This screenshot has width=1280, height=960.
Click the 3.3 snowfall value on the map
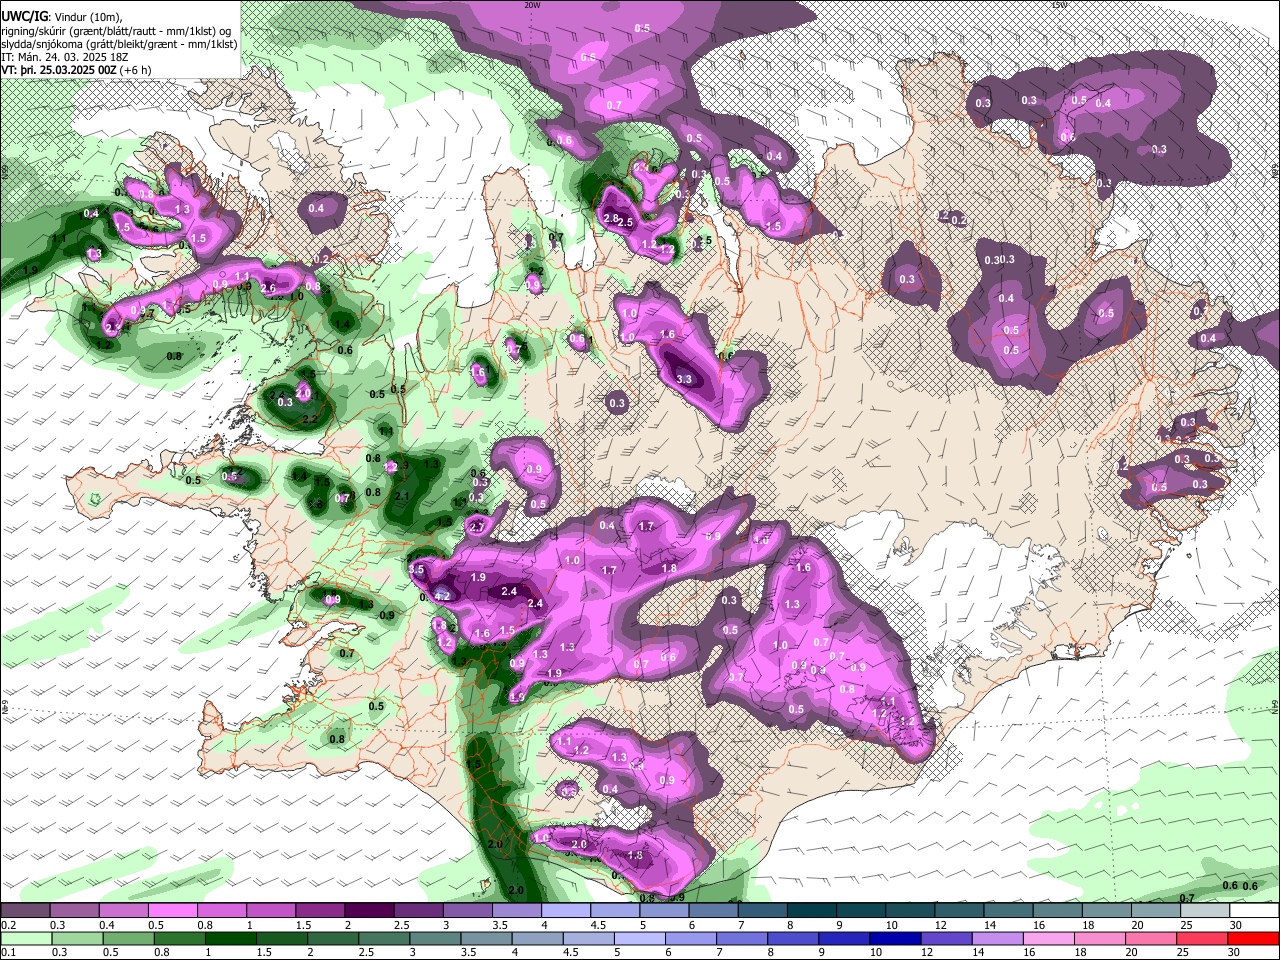pos(684,380)
